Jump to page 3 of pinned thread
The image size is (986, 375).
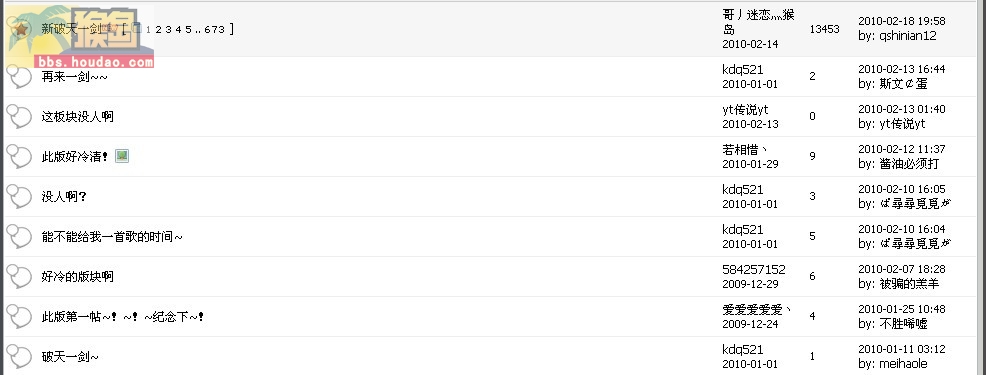pyautogui.click(x=168, y=29)
